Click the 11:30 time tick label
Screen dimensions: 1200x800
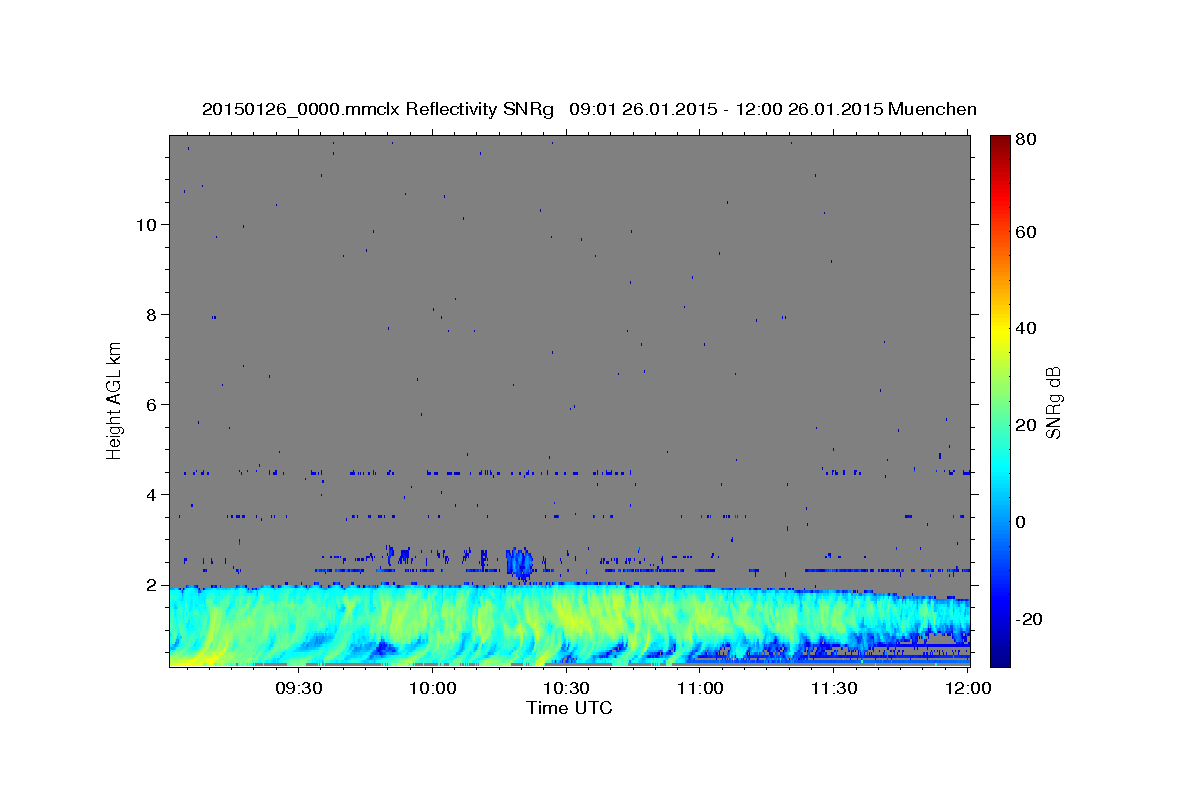[833, 688]
